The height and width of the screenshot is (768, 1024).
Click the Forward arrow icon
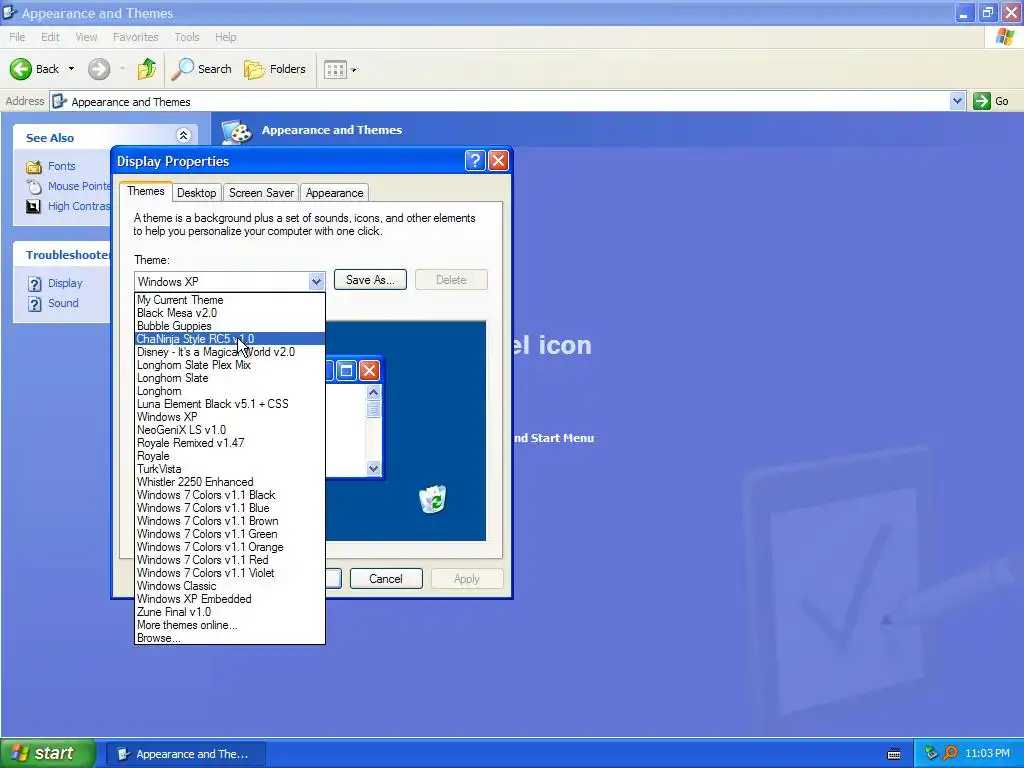pyautogui.click(x=99, y=69)
